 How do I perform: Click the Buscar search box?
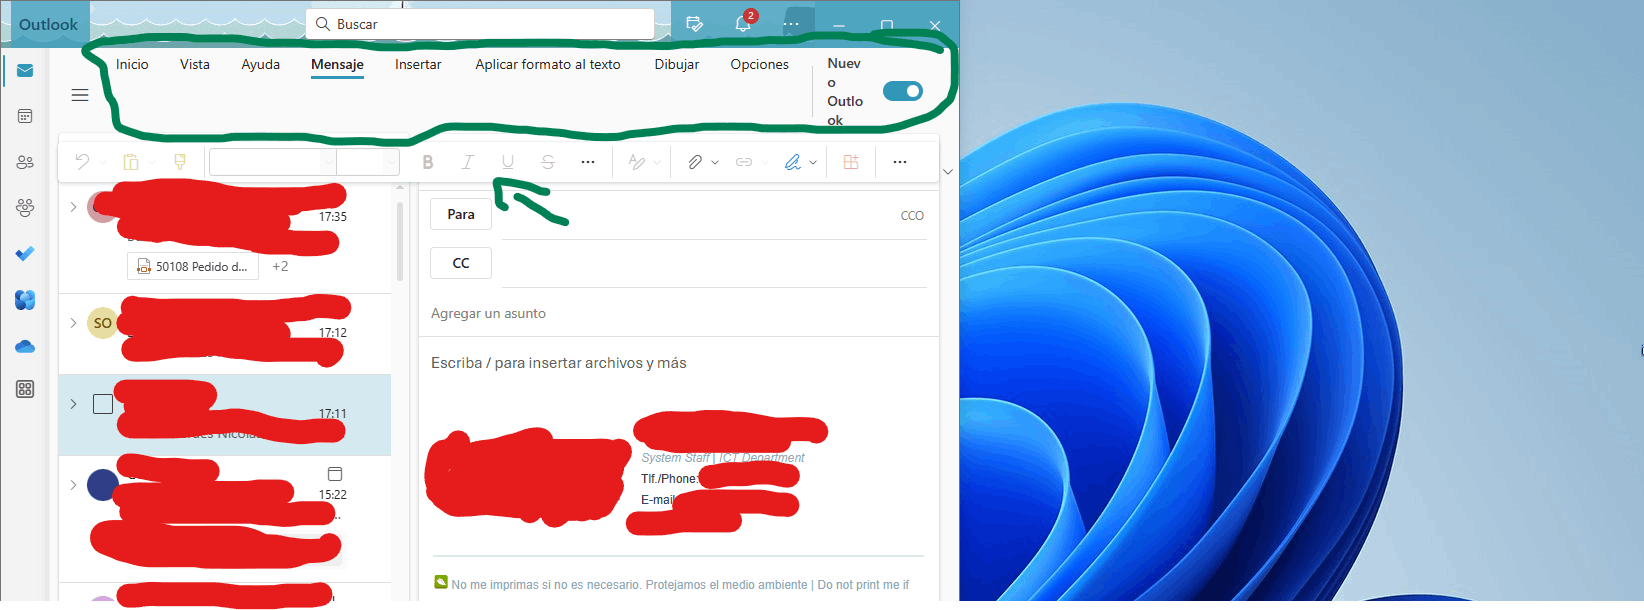[480, 24]
